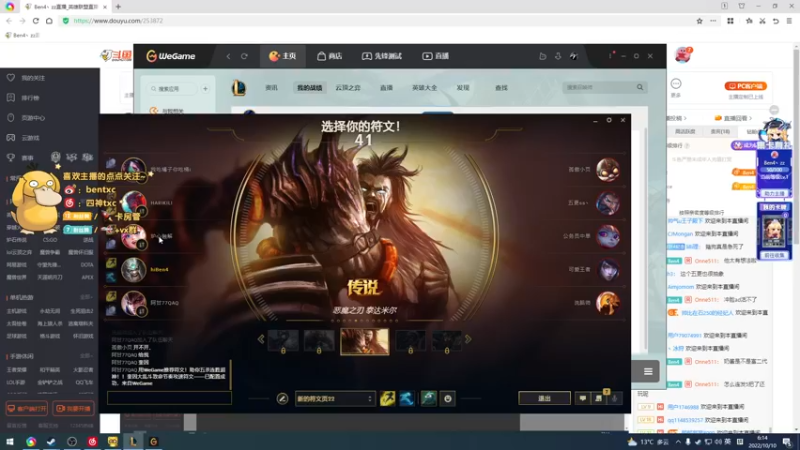This screenshot has height=450, width=800.
Task: Open chat bubble icon beside 退出
Action: tap(583, 398)
